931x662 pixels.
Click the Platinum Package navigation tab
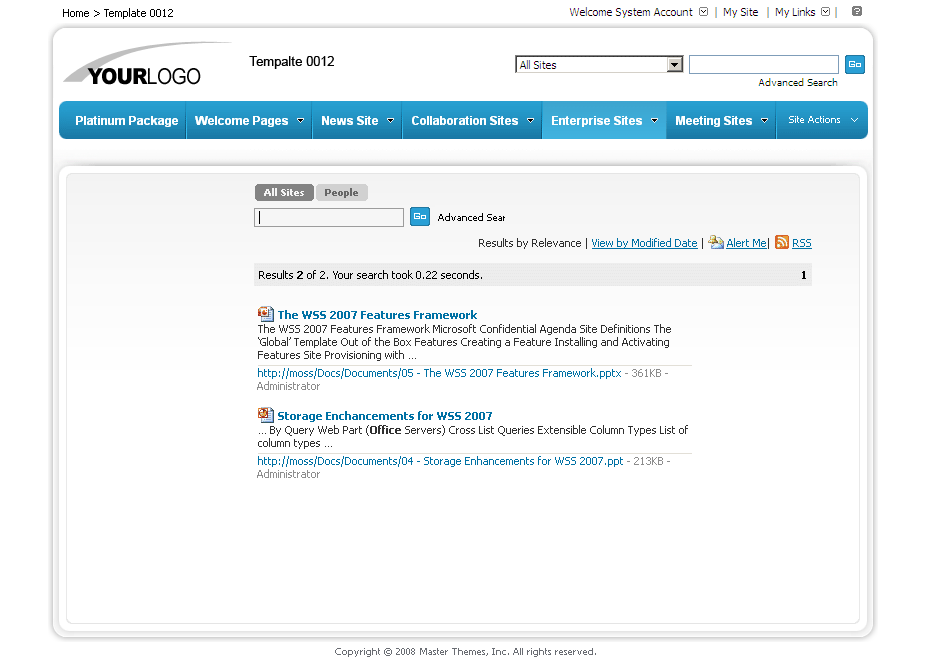coord(125,119)
